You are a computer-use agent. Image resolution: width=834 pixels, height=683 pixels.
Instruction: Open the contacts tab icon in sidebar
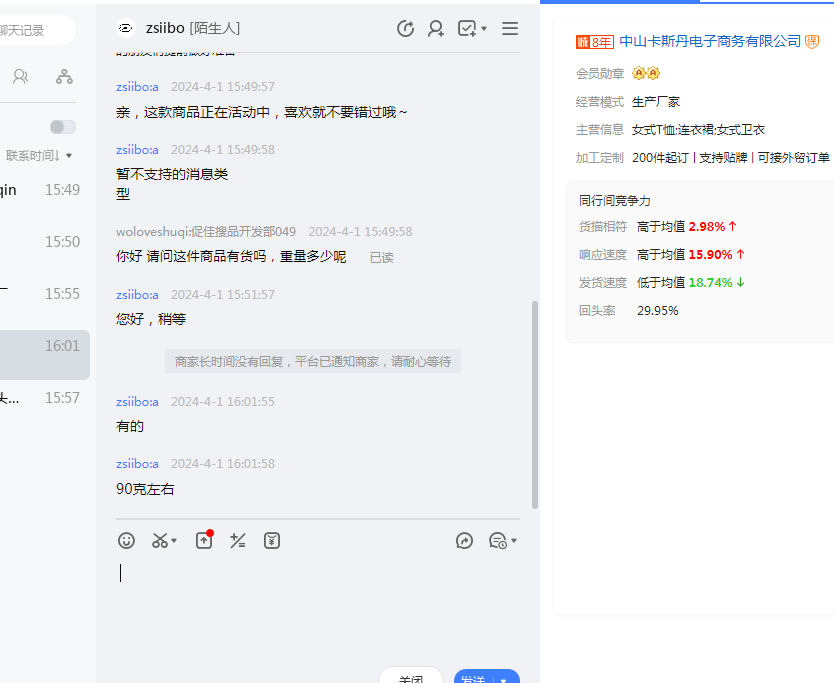tap(20, 77)
